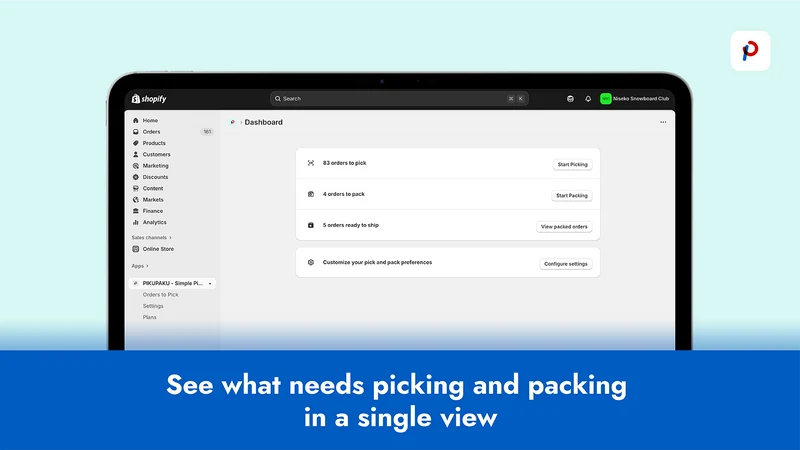Open the PIKUPAKU Settings sub-item
The width and height of the screenshot is (800, 450).
[153, 306]
